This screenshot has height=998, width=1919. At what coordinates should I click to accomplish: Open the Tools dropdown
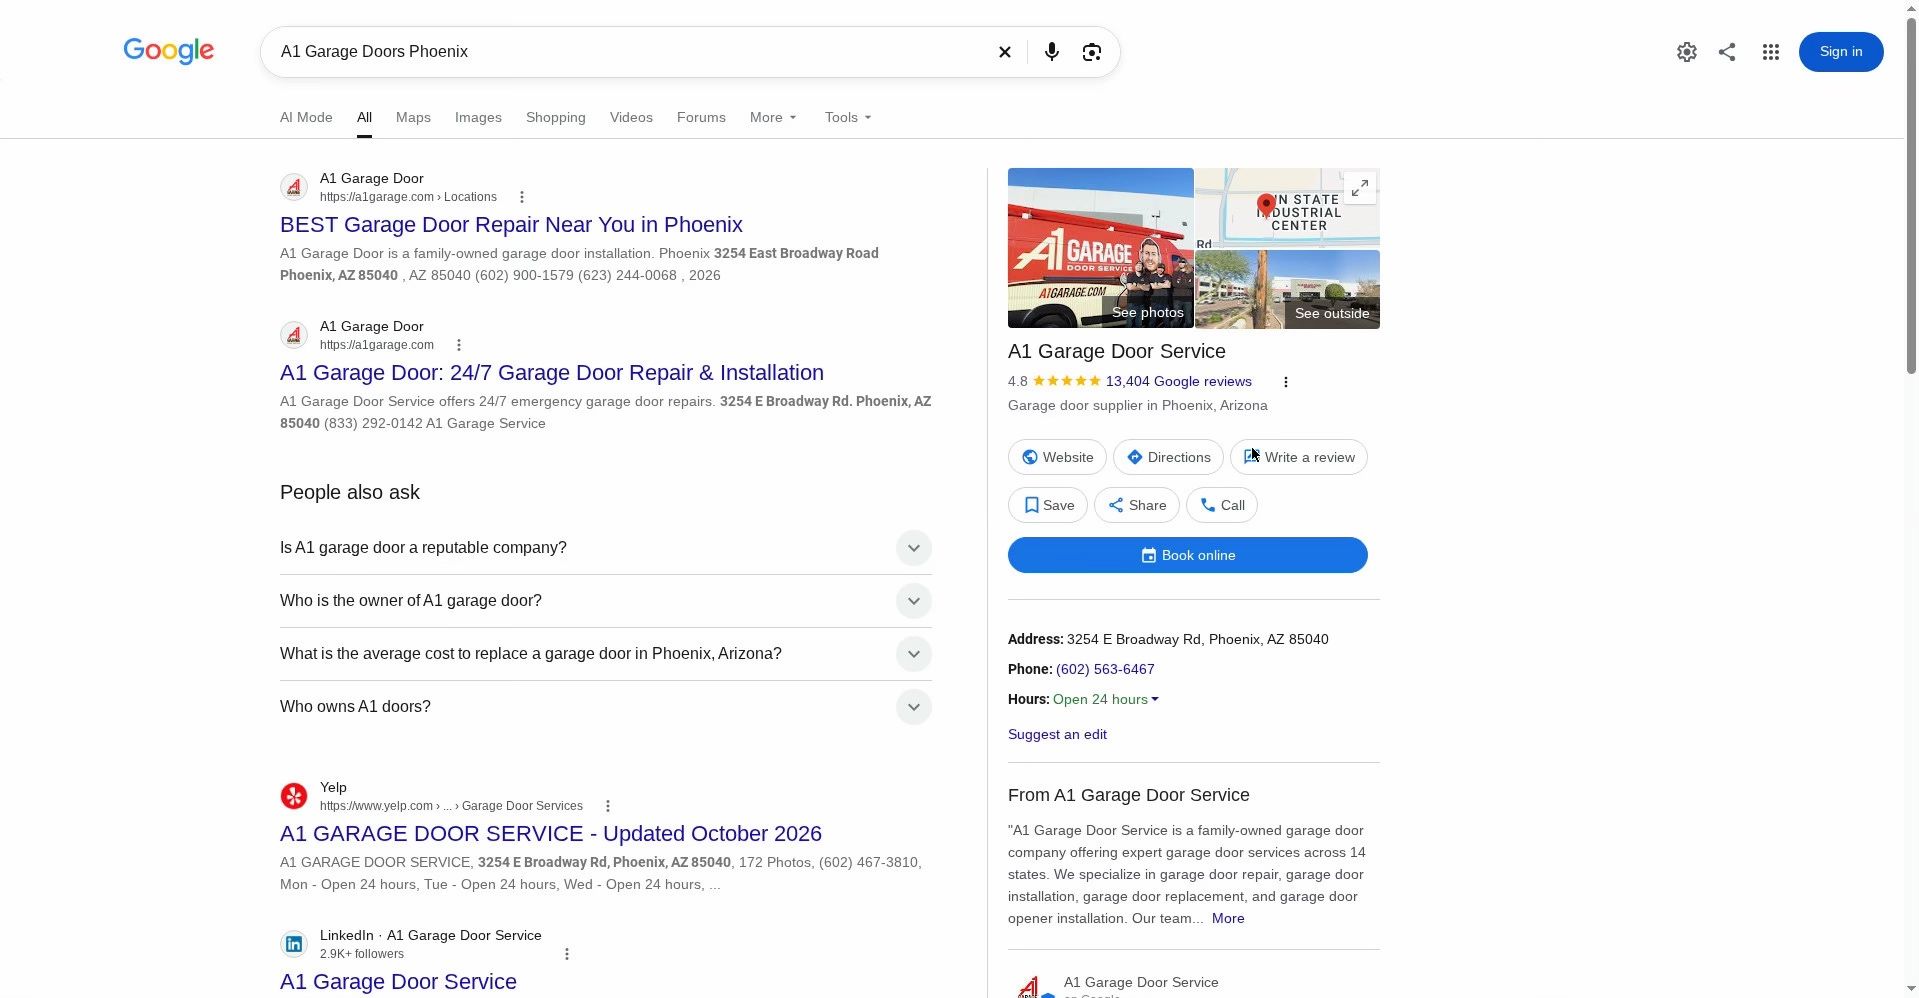click(x=848, y=117)
